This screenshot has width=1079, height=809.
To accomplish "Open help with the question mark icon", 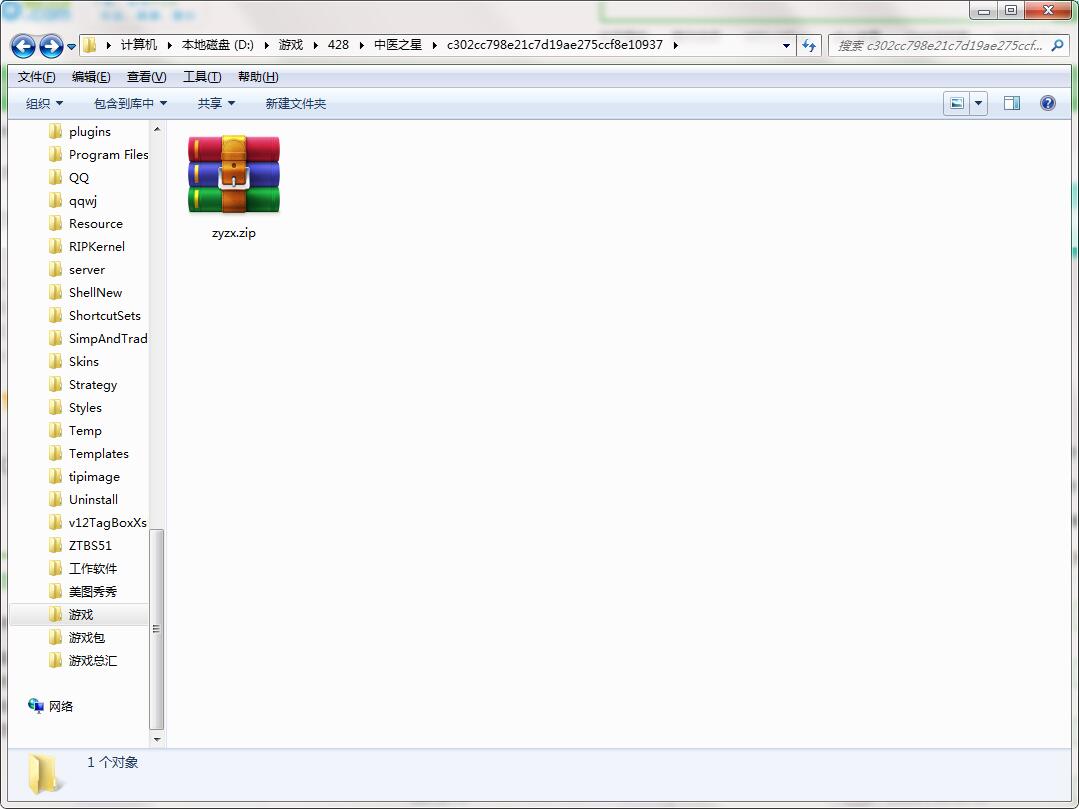I will [1047, 103].
